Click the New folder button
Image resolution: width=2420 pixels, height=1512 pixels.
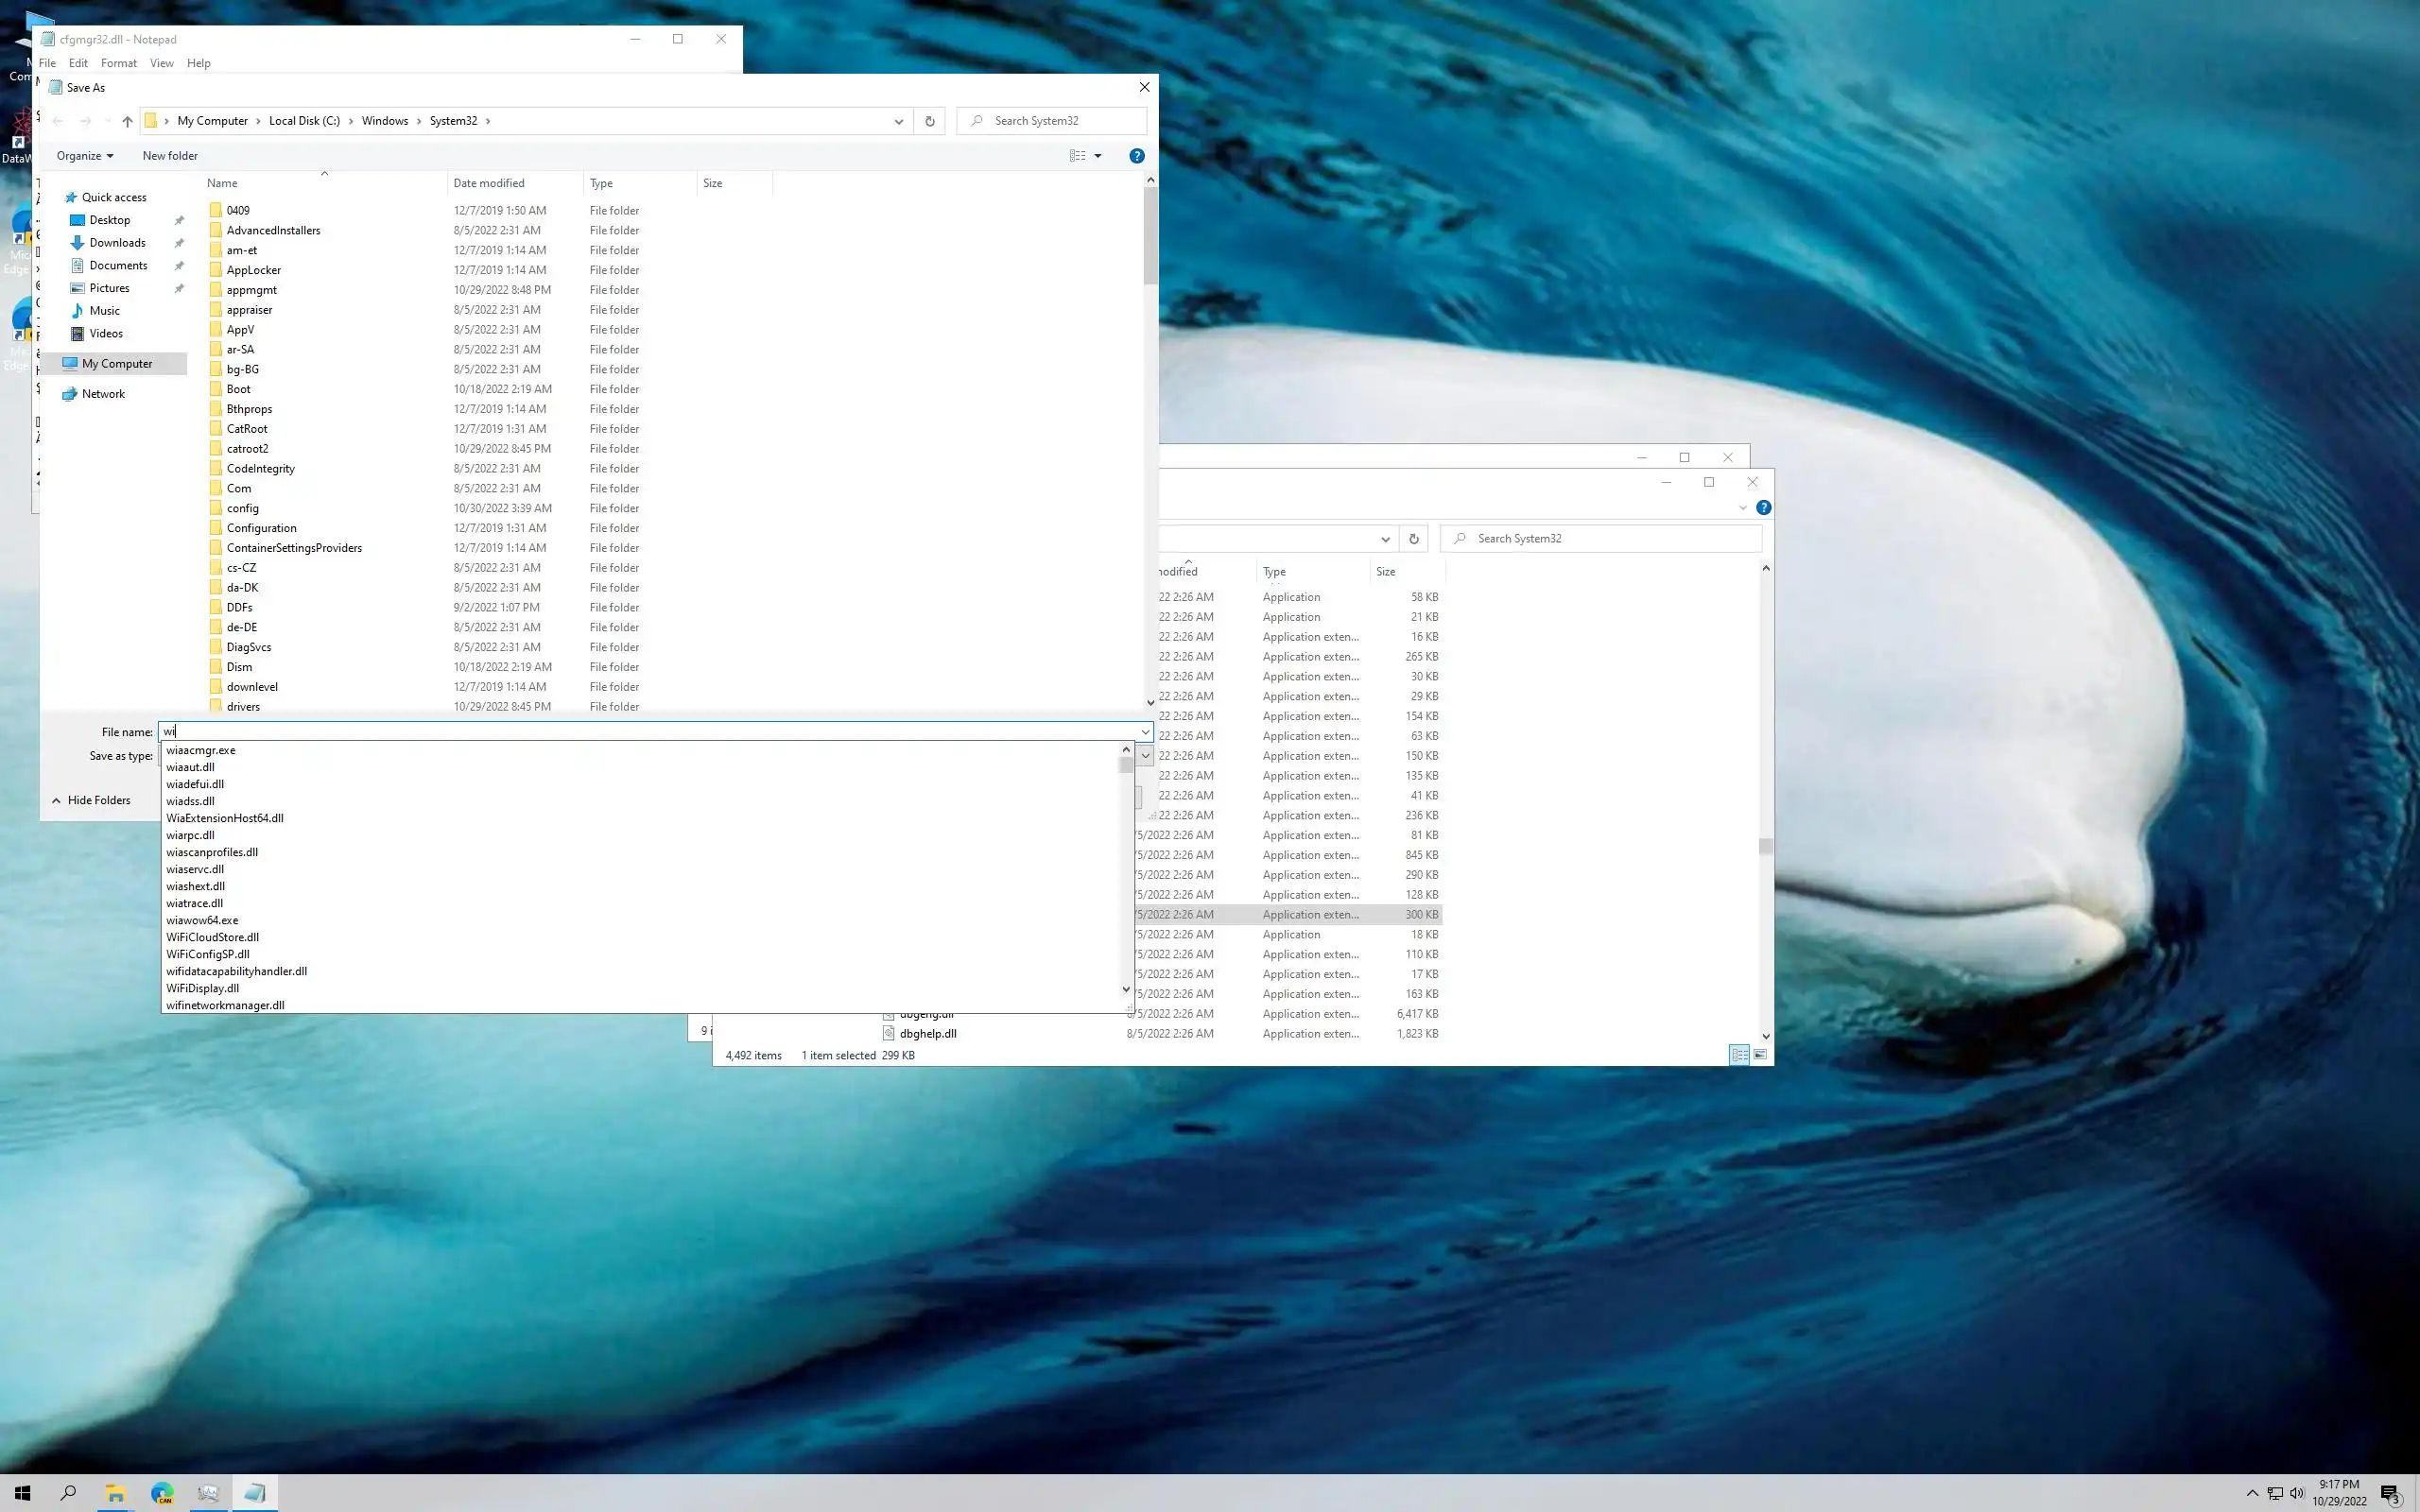[170, 156]
